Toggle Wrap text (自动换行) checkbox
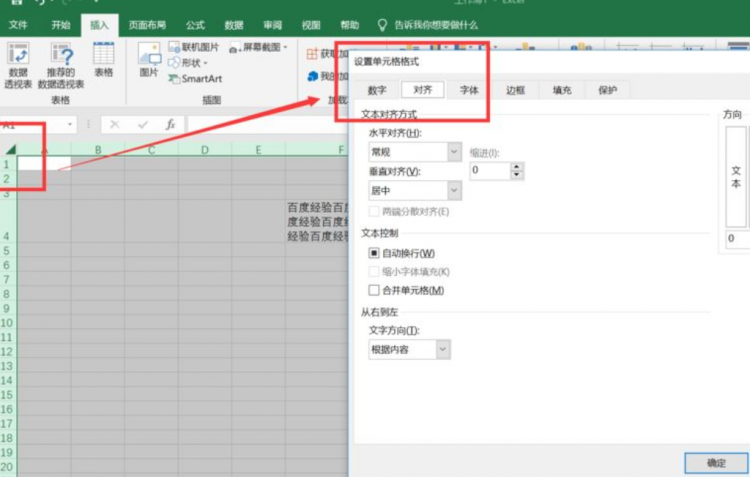 pyautogui.click(x=374, y=253)
